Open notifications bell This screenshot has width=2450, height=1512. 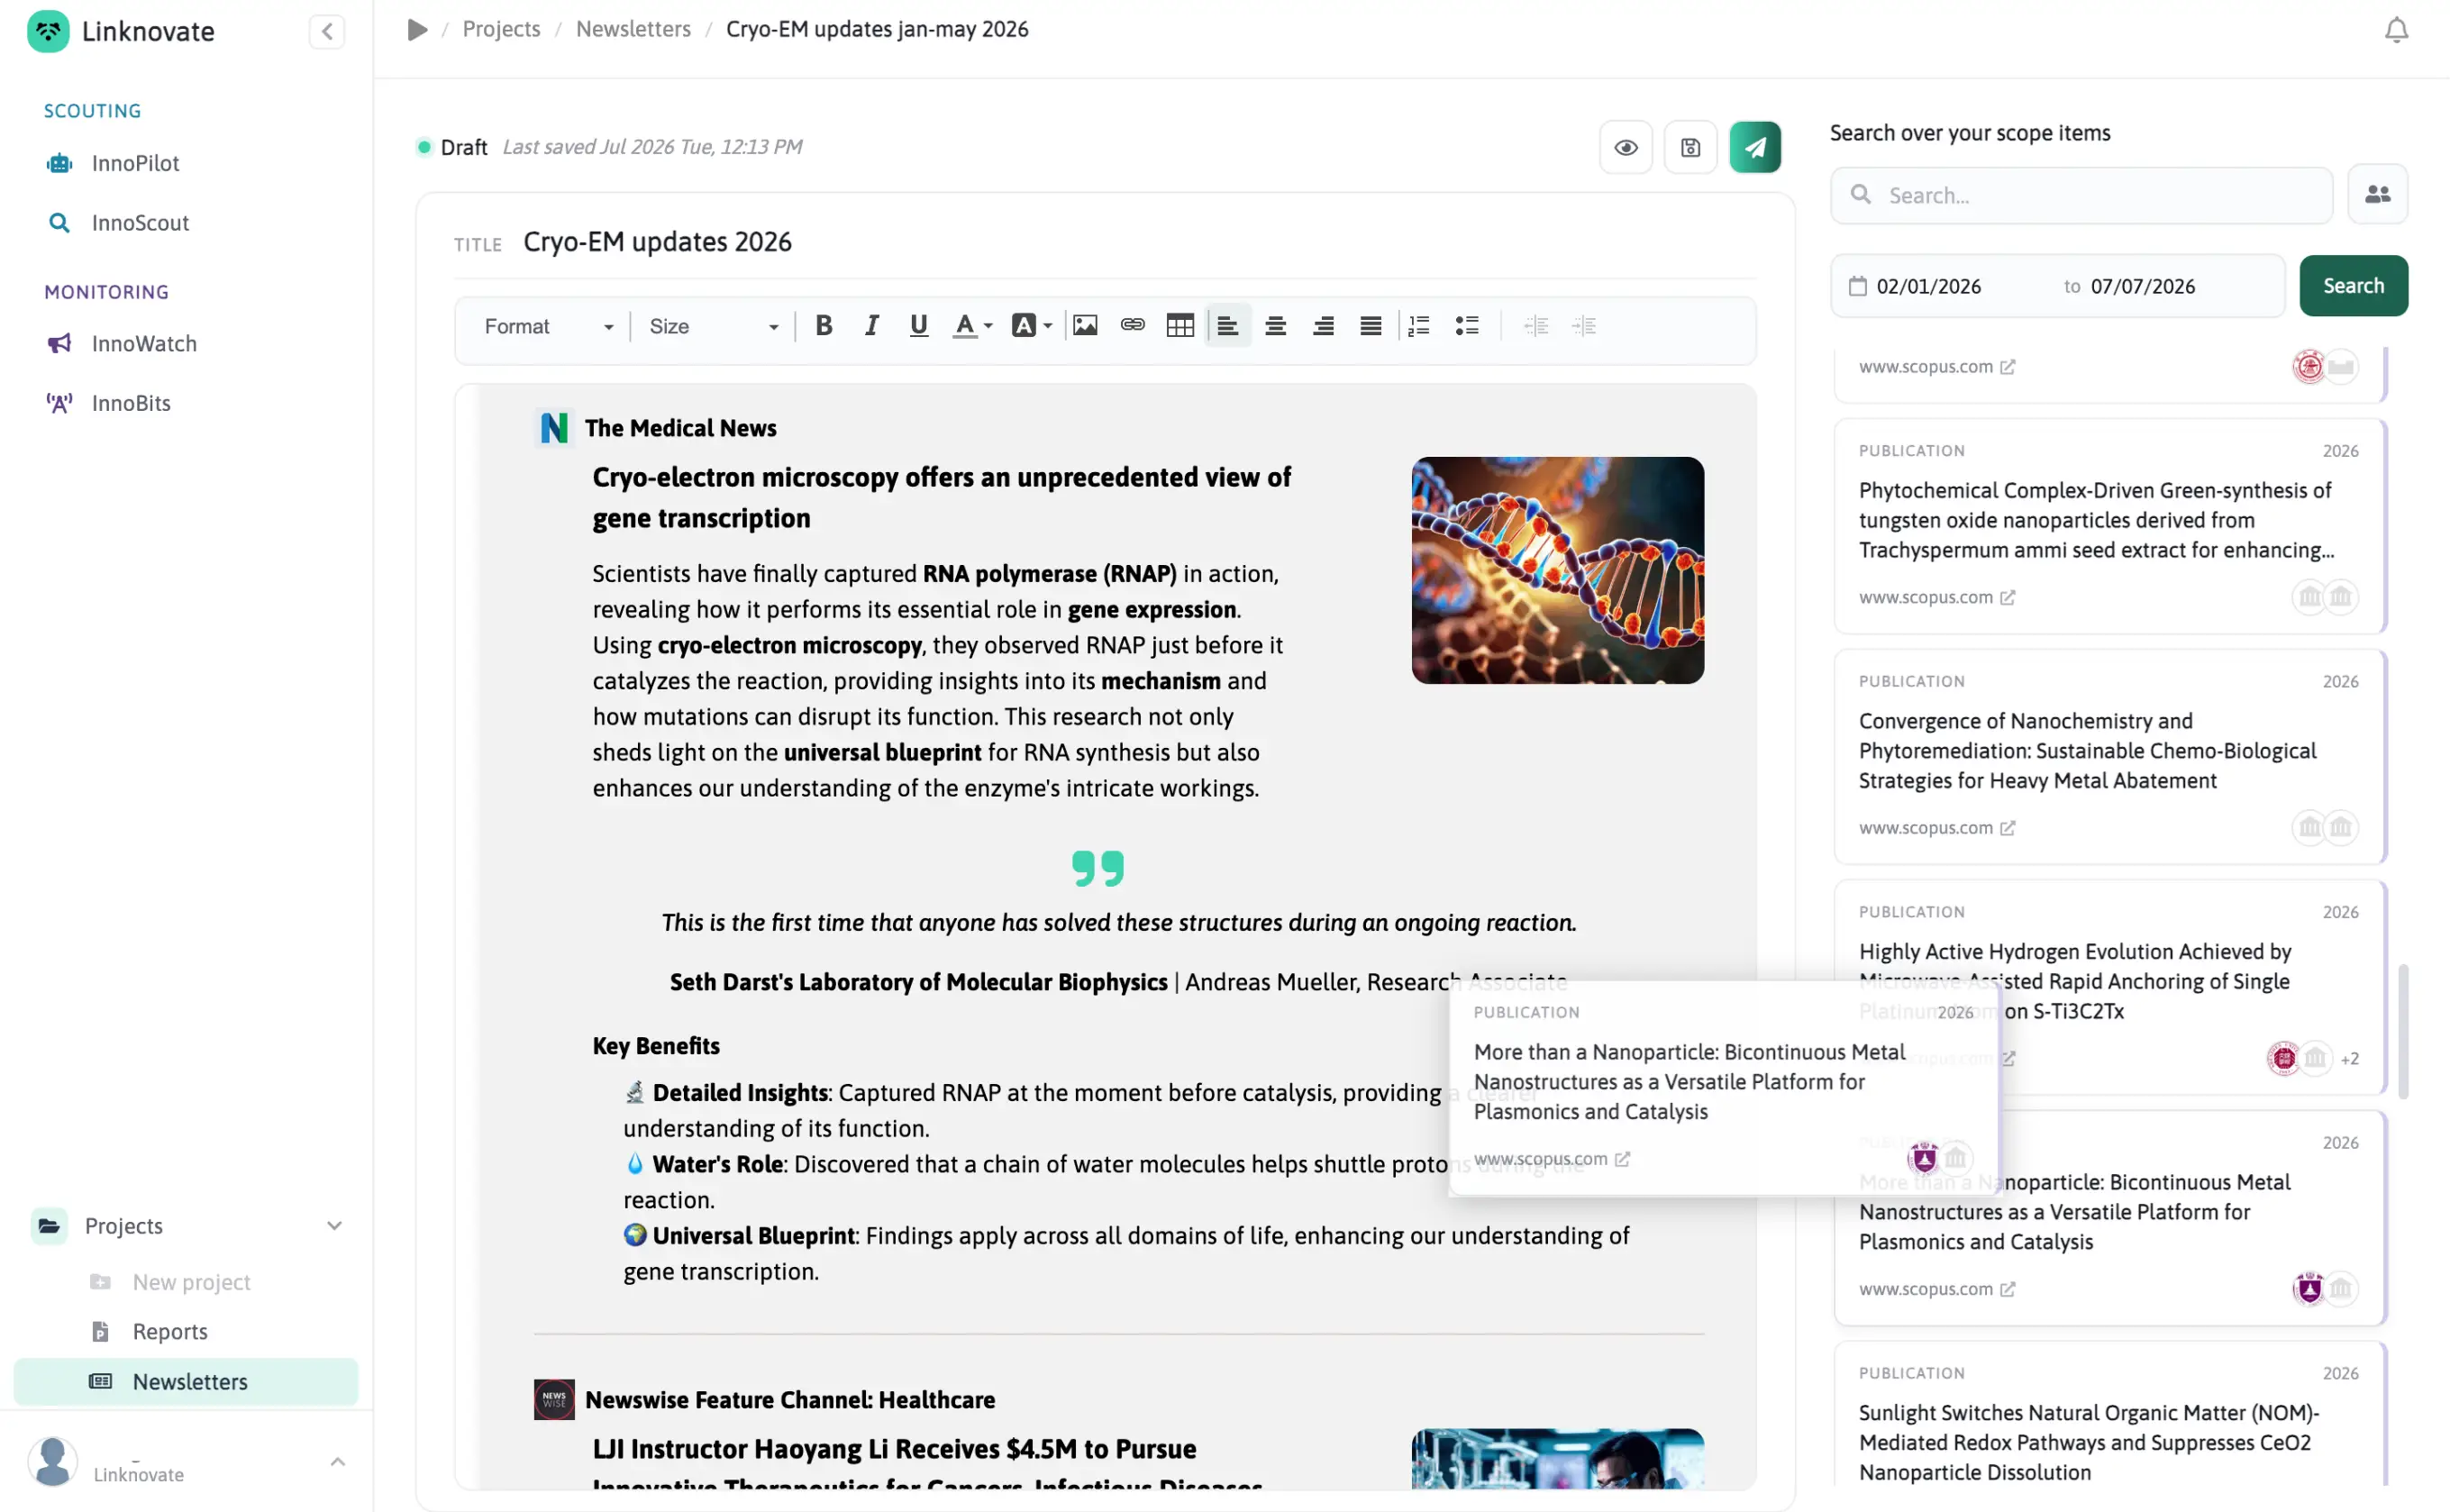tap(2396, 30)
